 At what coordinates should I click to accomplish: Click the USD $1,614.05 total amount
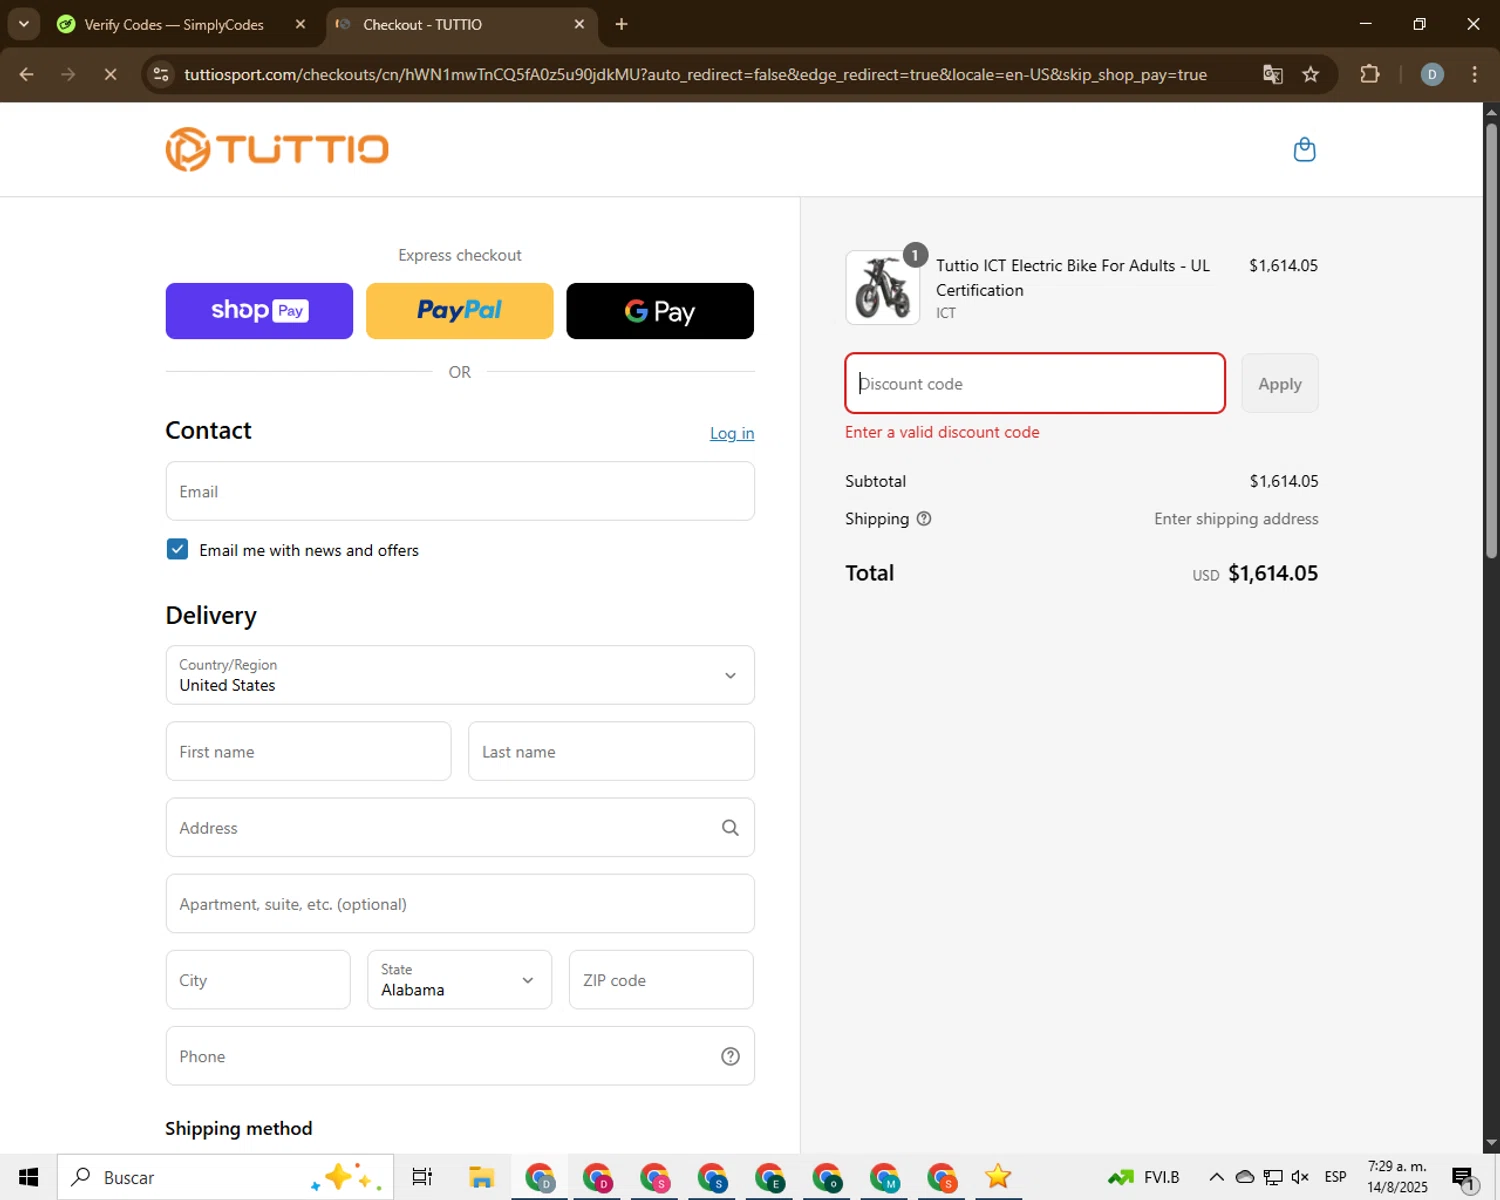pyautogui.click(x=1255, y=573)
